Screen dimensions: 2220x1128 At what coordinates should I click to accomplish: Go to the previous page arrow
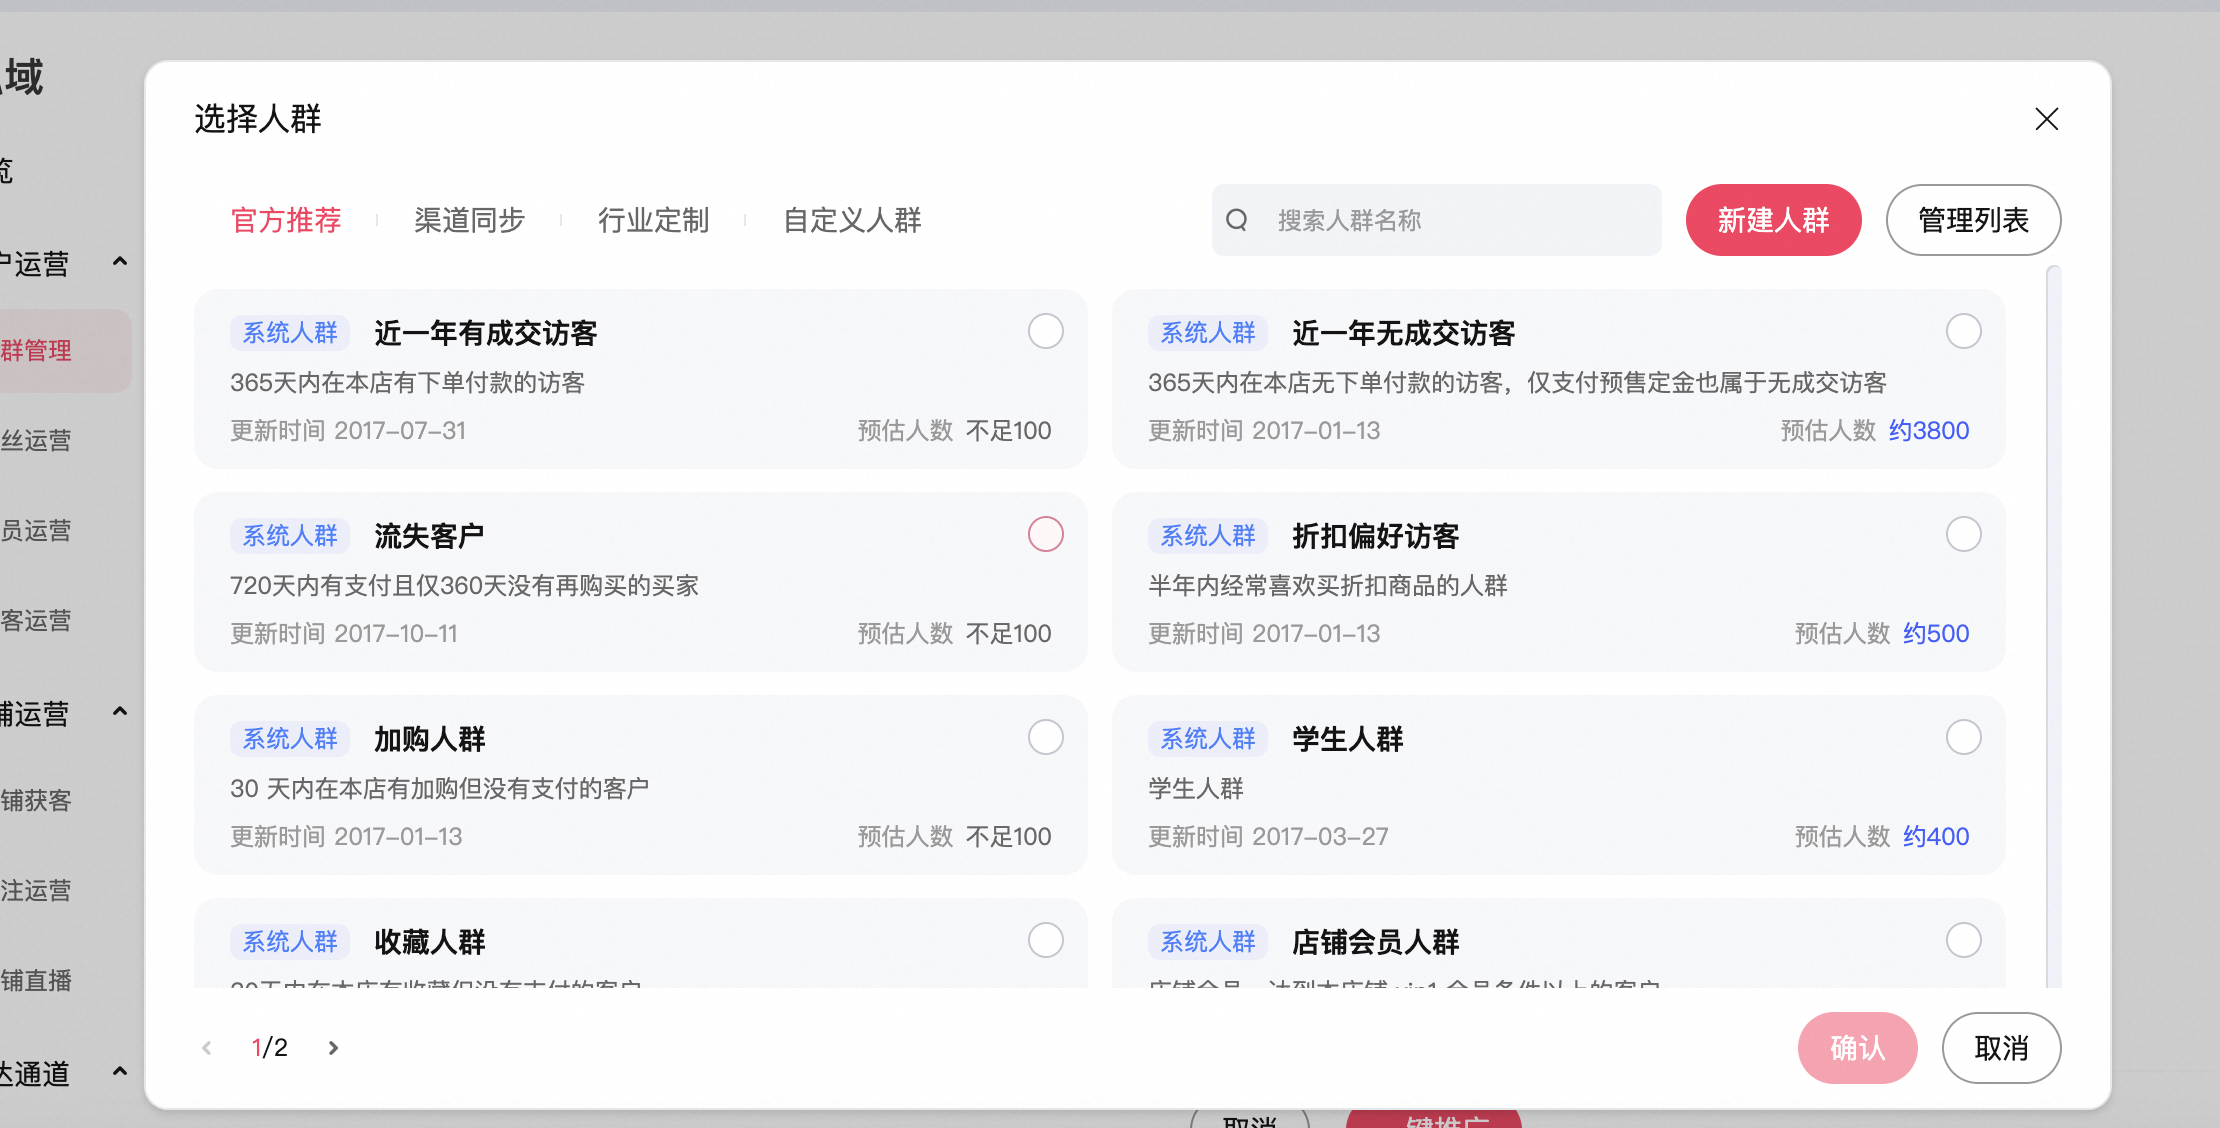pos(207,1047)
